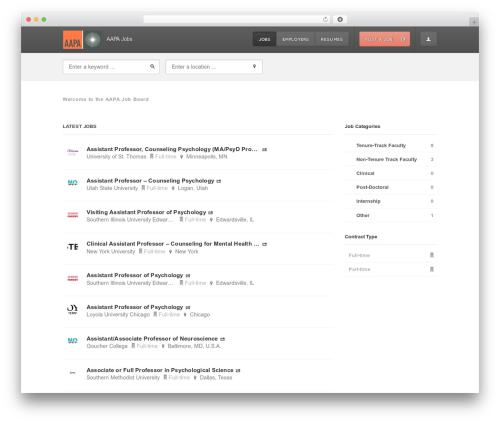Click bookmark icon in New York University row
This screenshot has width=500, height=423.
coord(141,251)
